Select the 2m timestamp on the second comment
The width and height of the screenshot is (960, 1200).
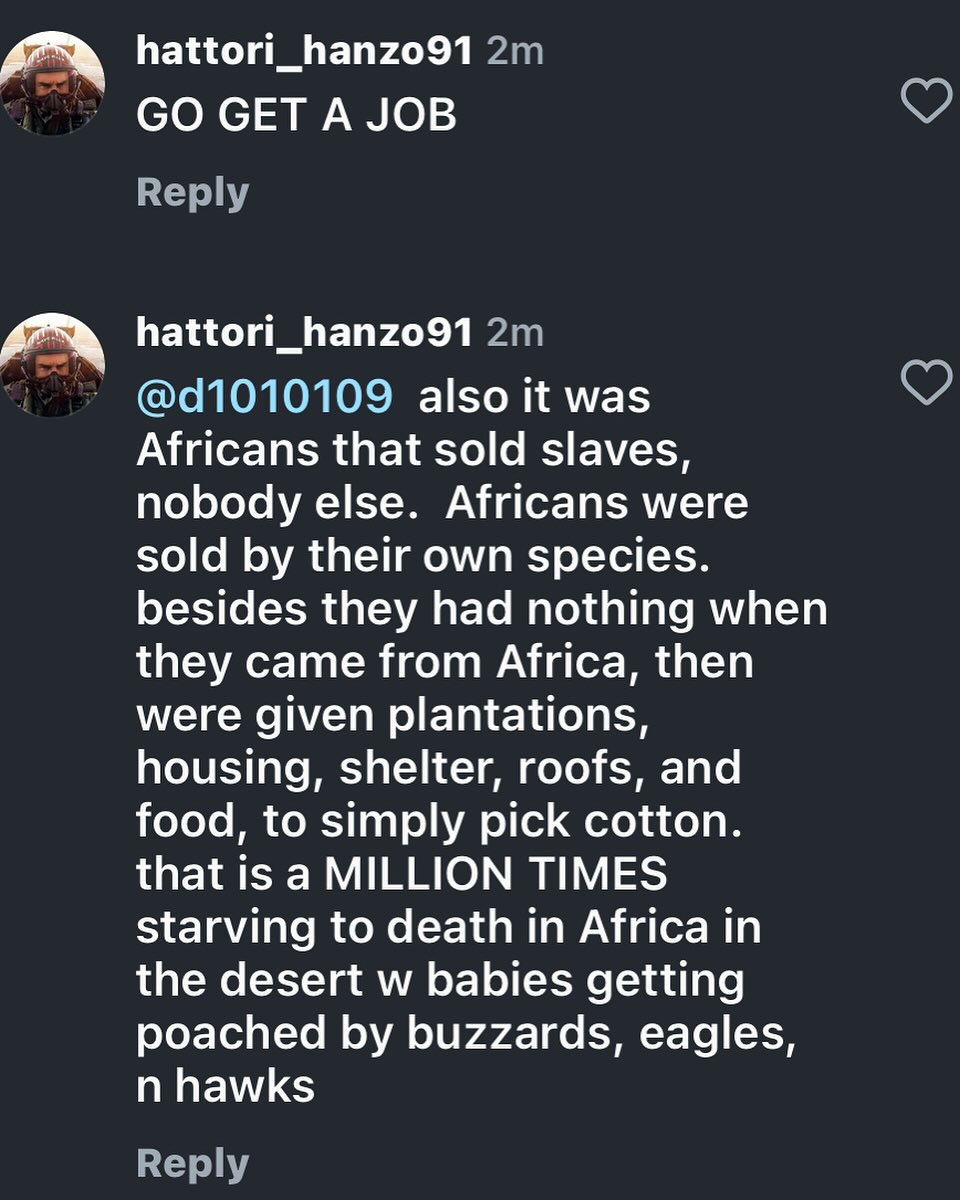[x=515, y=334]
